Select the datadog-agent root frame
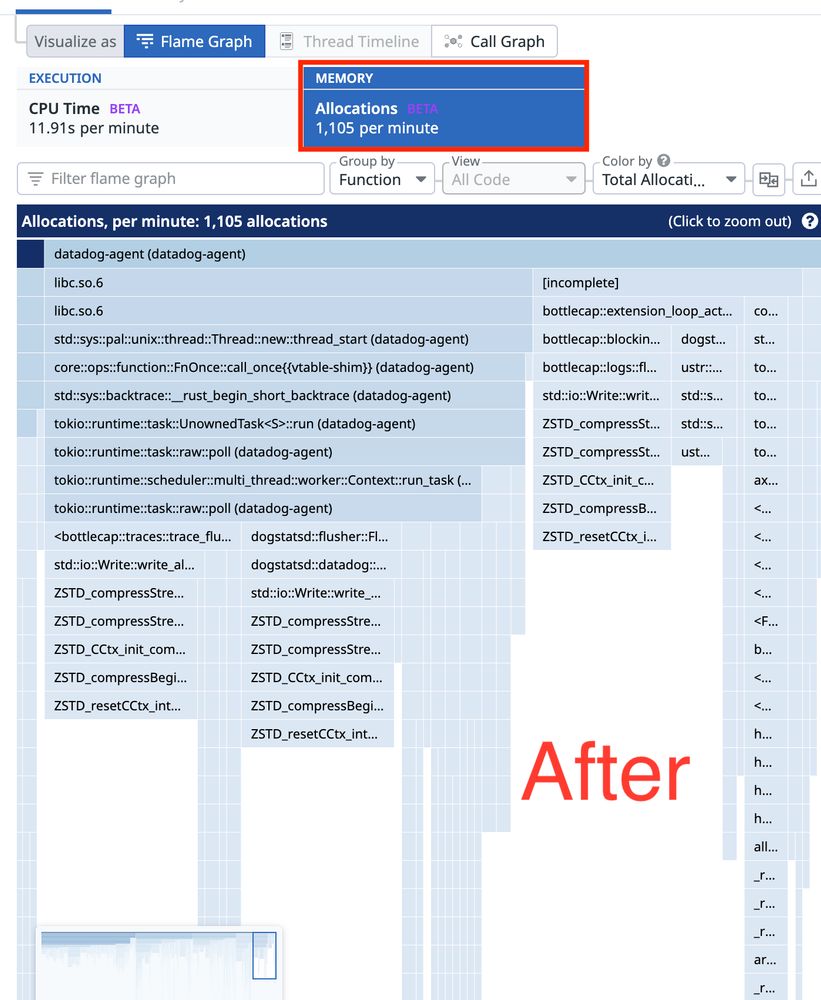Viewport: 821px width, 1000px height. [433, 254]
